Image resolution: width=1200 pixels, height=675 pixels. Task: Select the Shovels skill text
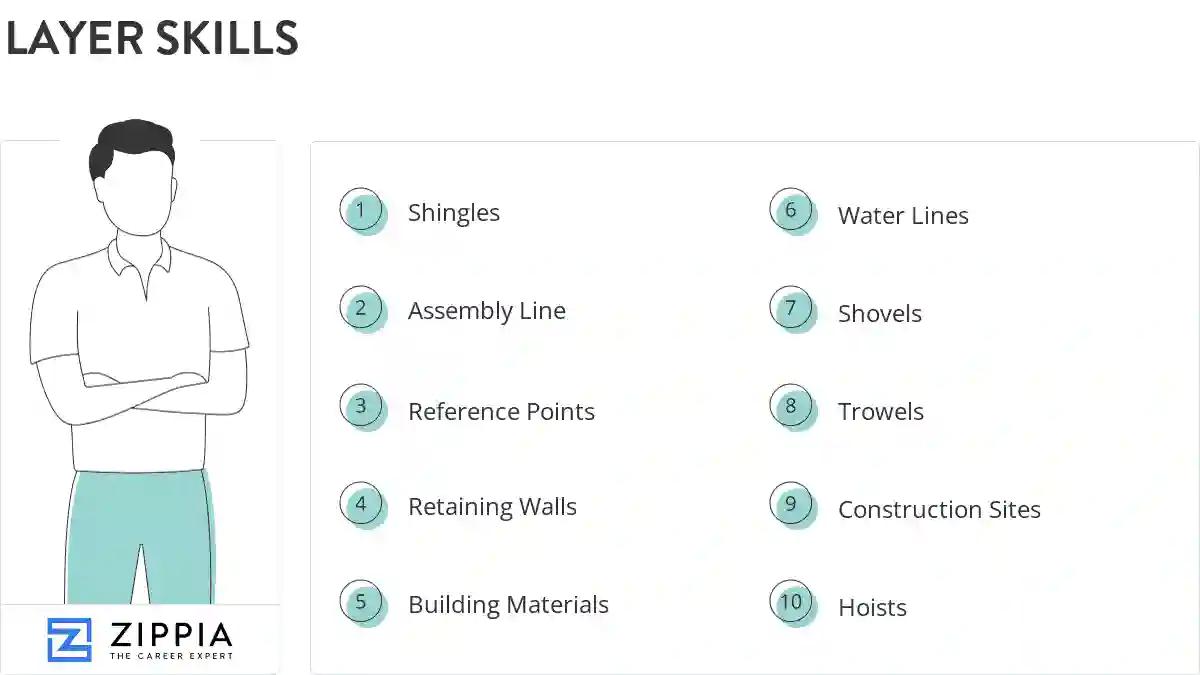coord(880,314)
